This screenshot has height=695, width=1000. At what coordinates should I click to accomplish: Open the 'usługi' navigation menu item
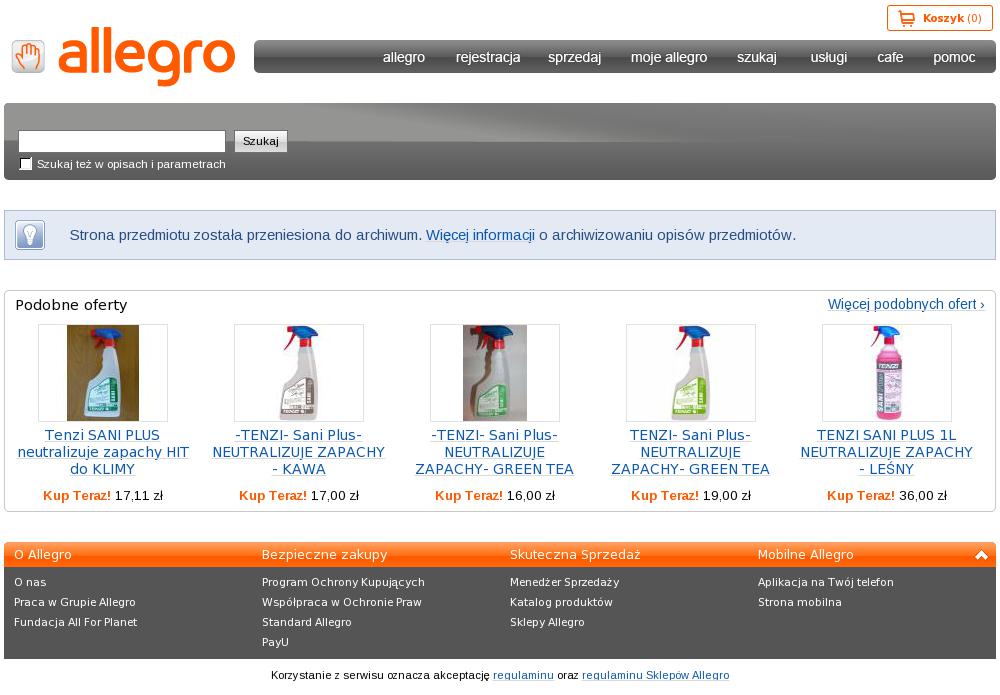tap(828, 57)
